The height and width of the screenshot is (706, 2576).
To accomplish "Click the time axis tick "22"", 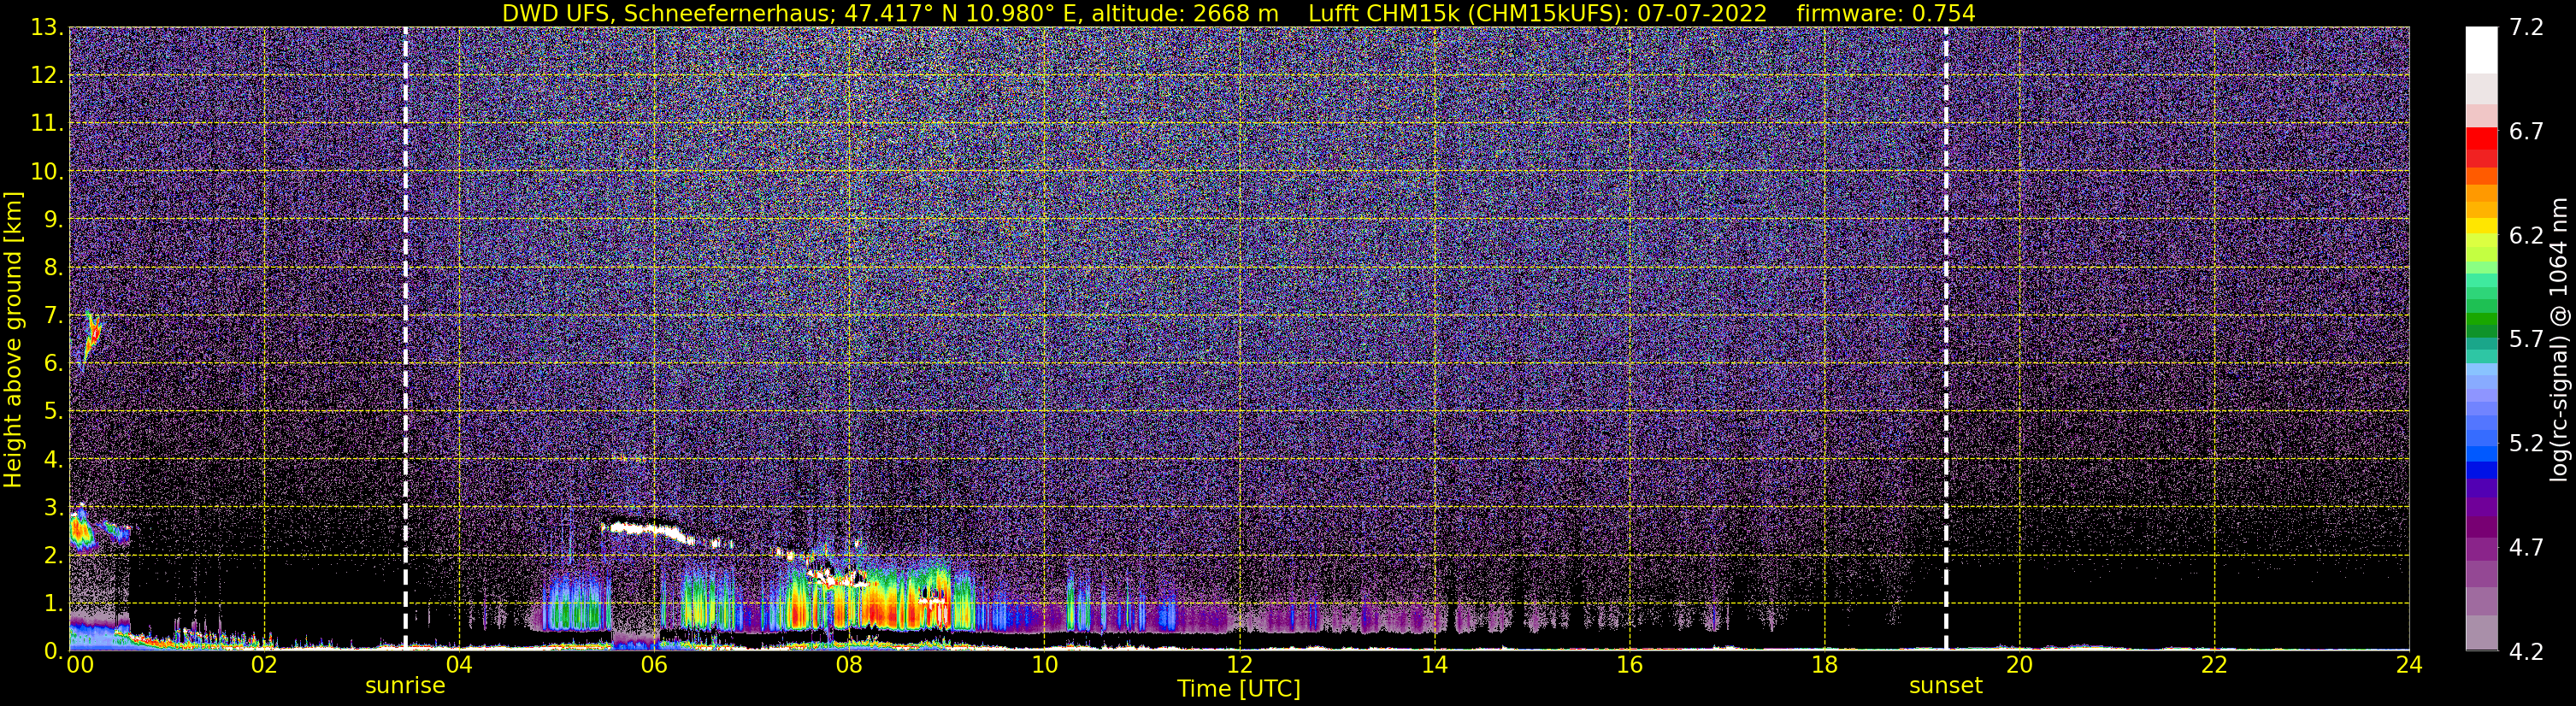I will (2214, 666).
